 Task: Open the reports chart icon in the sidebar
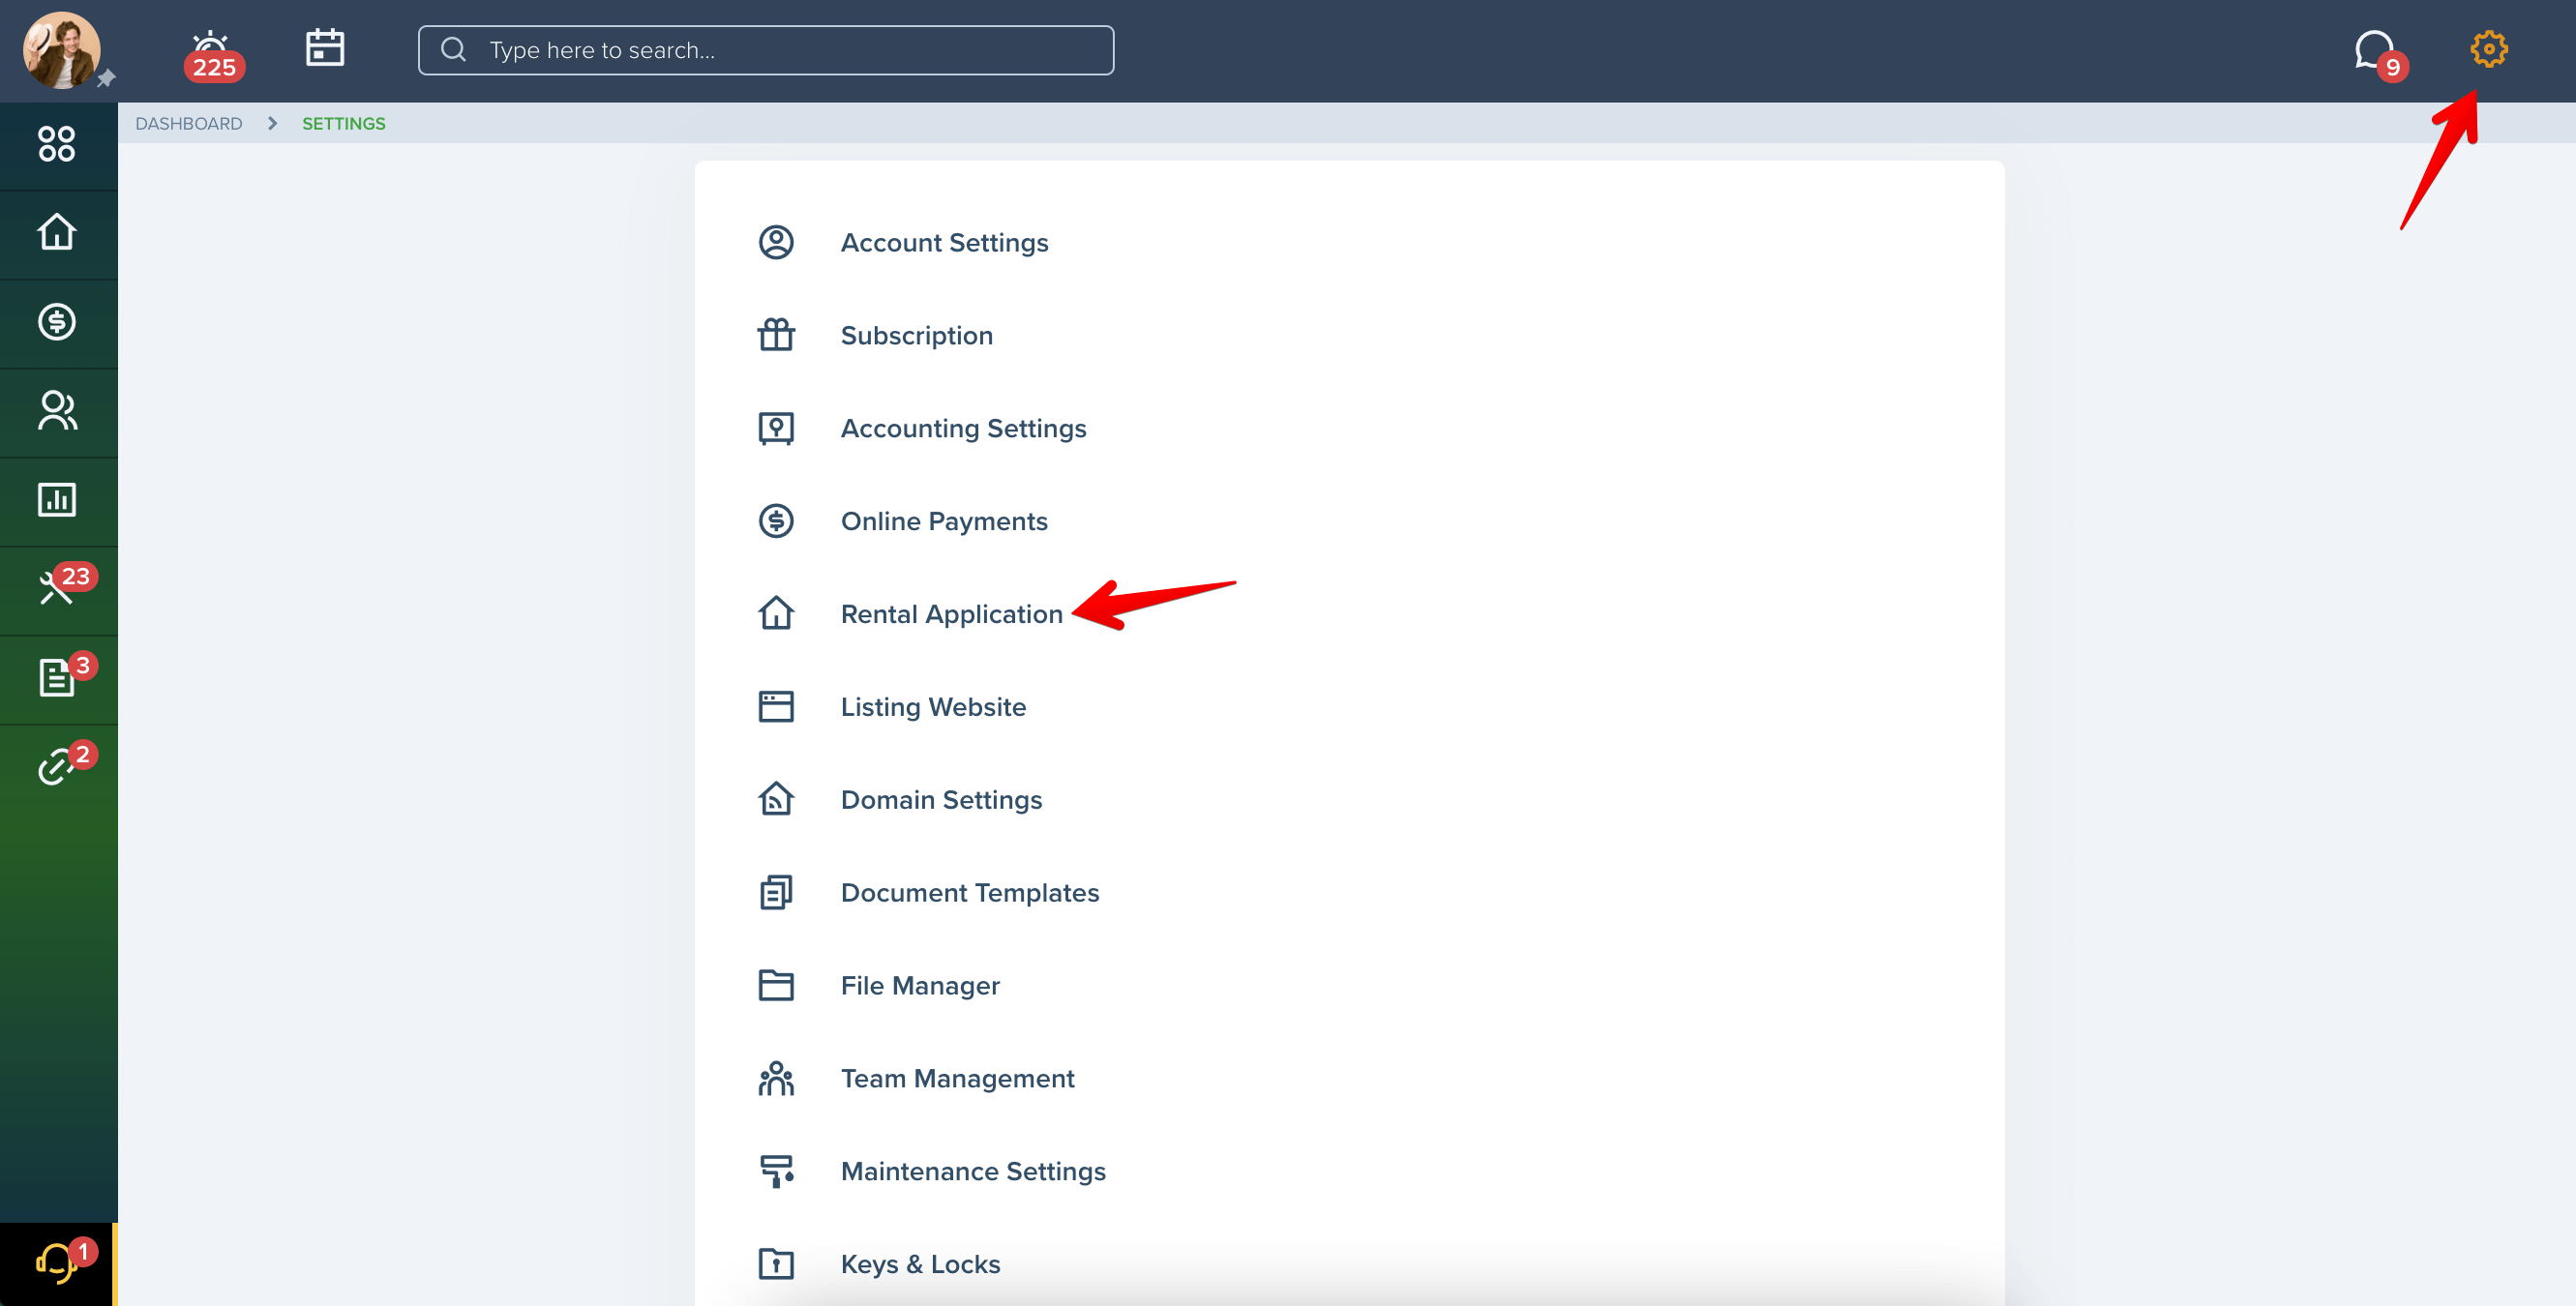pyautogui.click(x=57, y=500)
